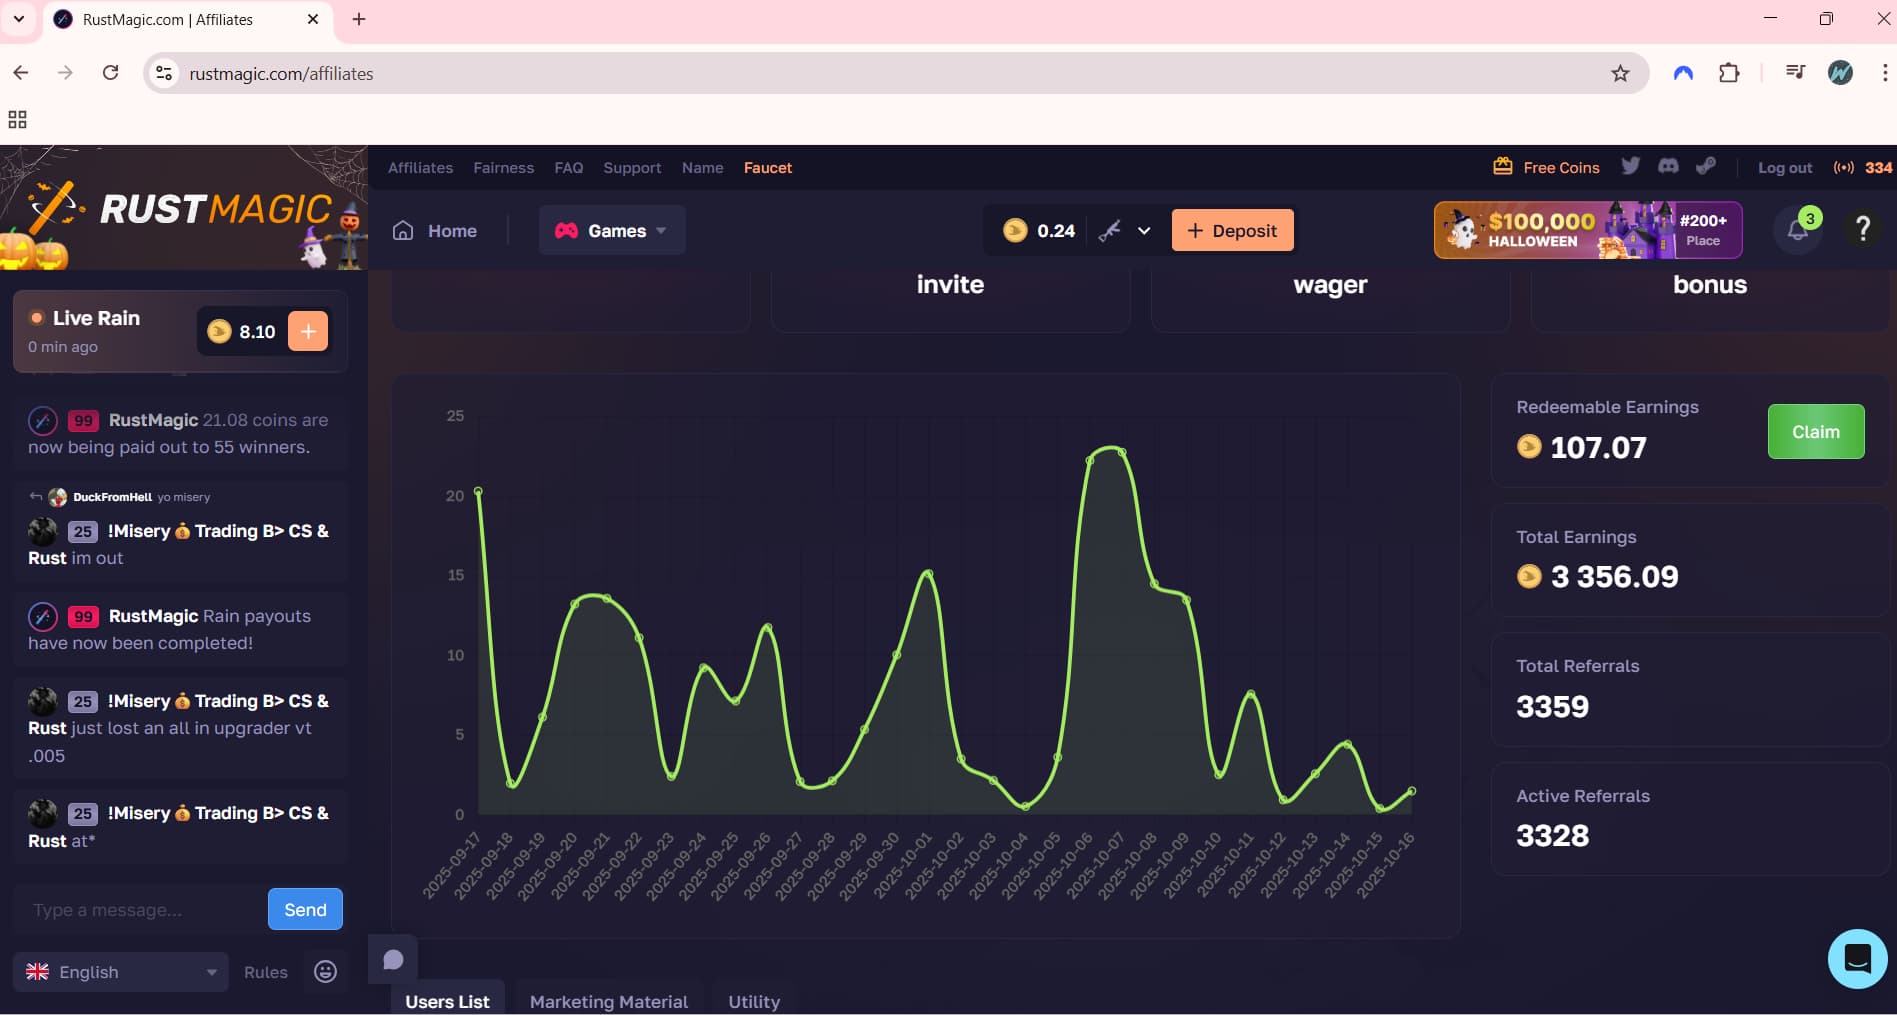Screen dimensions: 1897x1015
Task: Click the Faucet link in top nav
Action: (767, 168)
